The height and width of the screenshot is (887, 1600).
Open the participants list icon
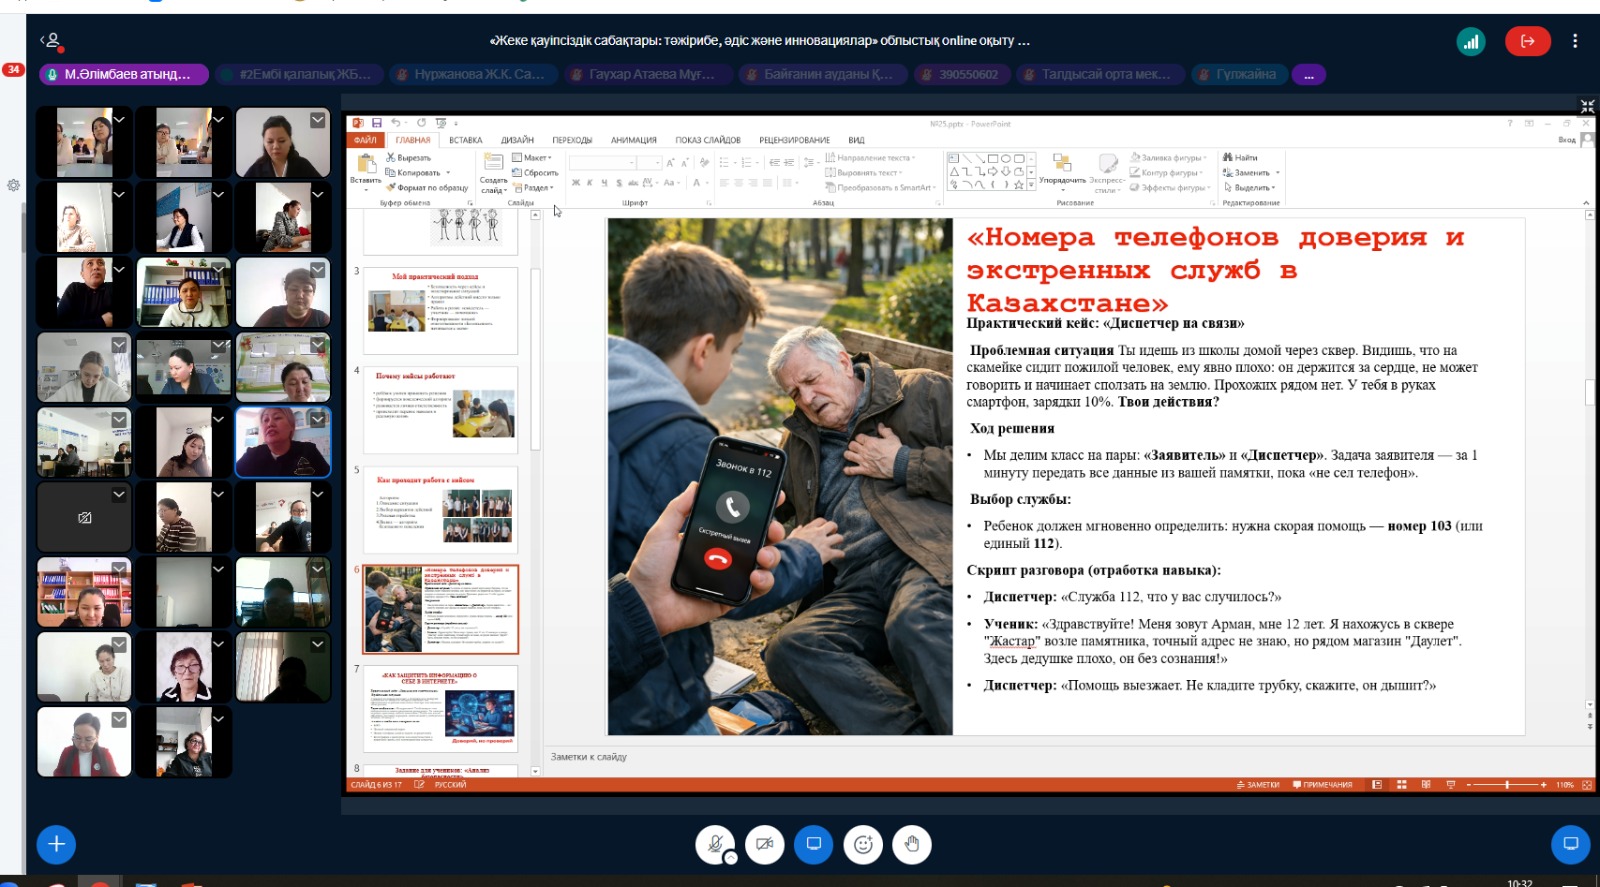(51, 41)
